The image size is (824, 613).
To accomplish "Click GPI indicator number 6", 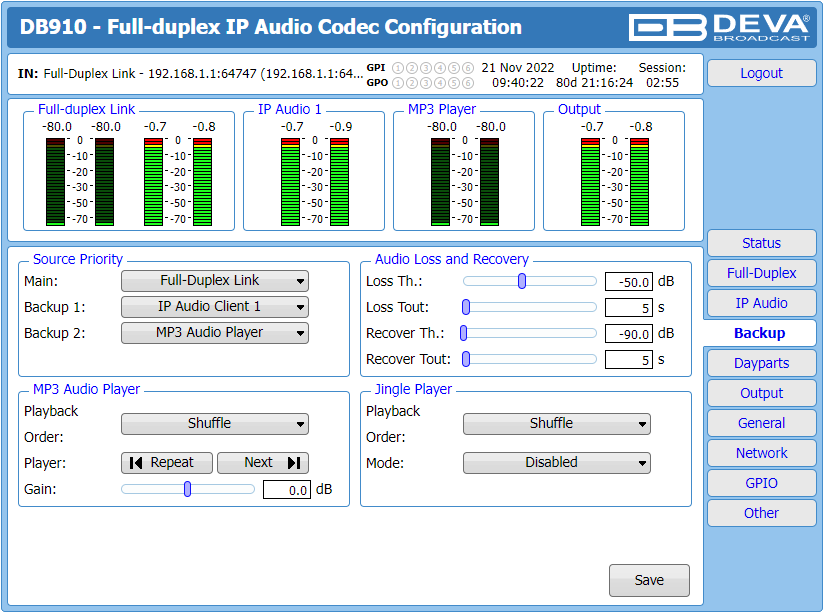I will tap(468, 68).
